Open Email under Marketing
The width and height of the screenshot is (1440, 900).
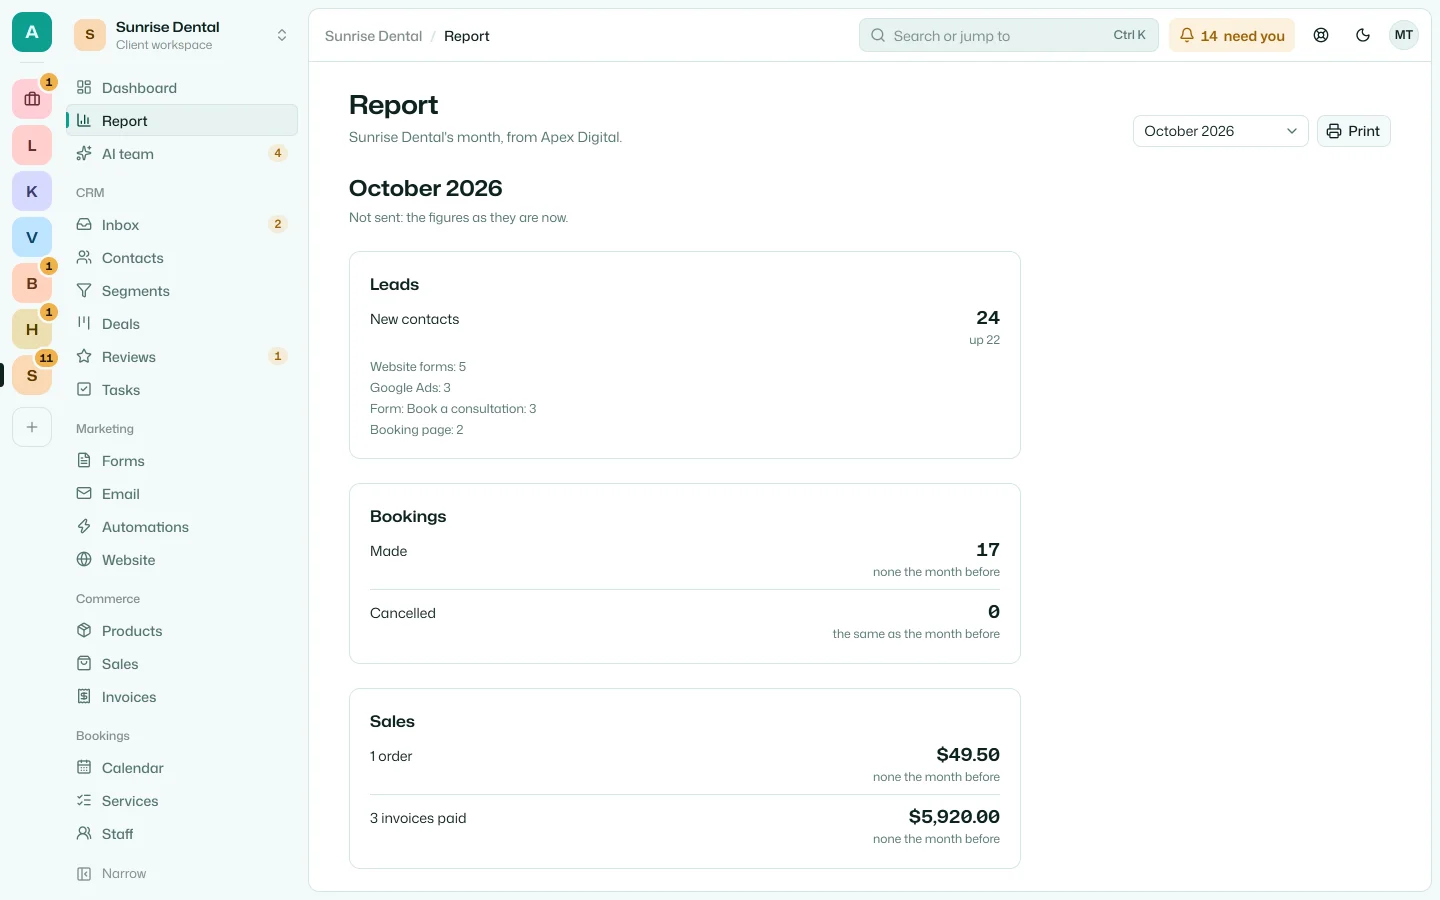point(182,494)
